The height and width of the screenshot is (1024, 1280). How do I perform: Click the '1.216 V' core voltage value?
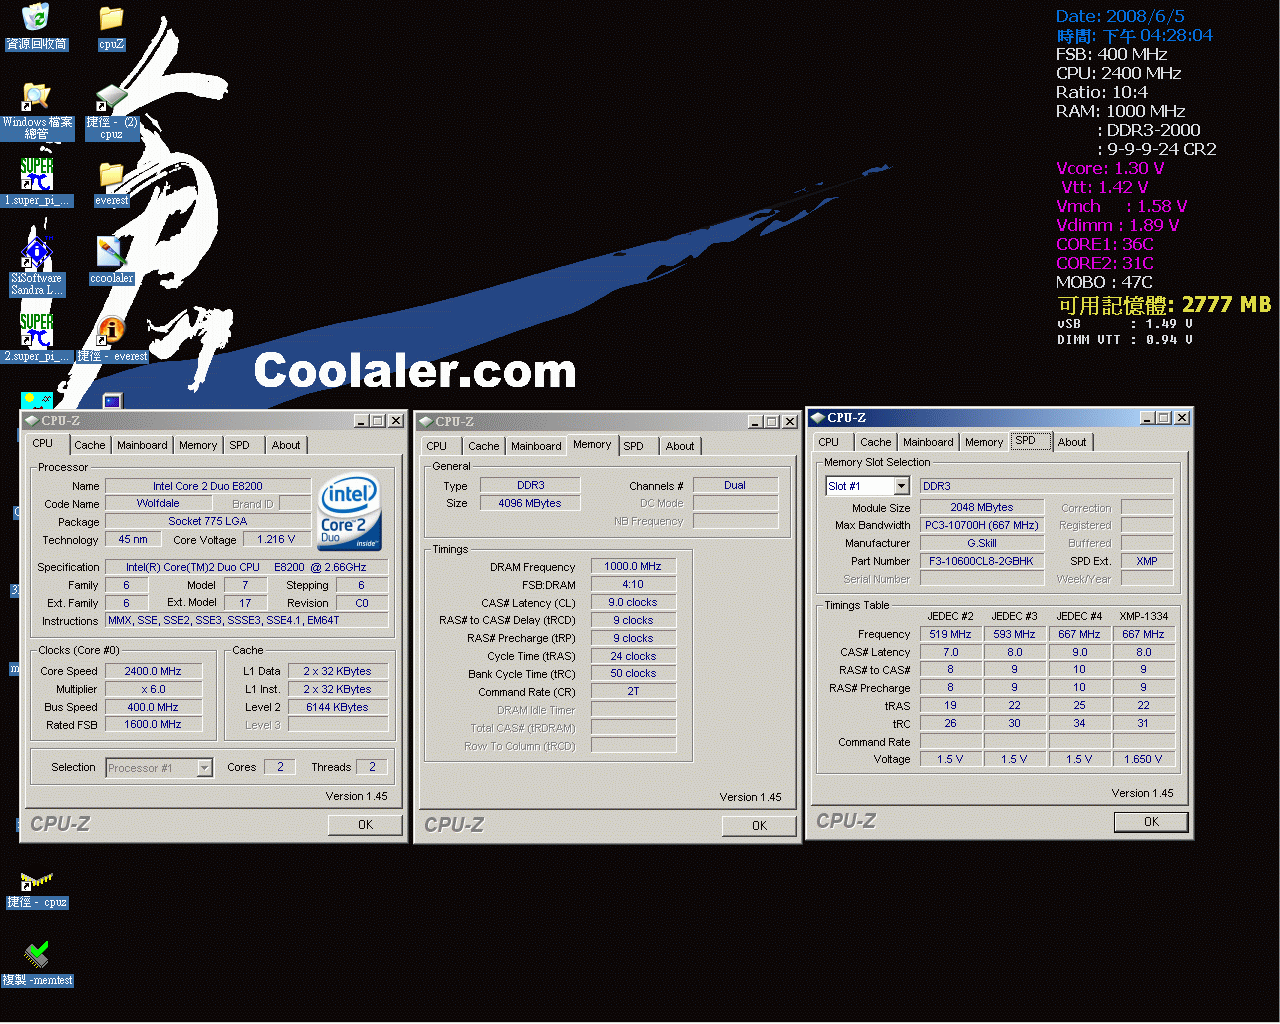276,540
